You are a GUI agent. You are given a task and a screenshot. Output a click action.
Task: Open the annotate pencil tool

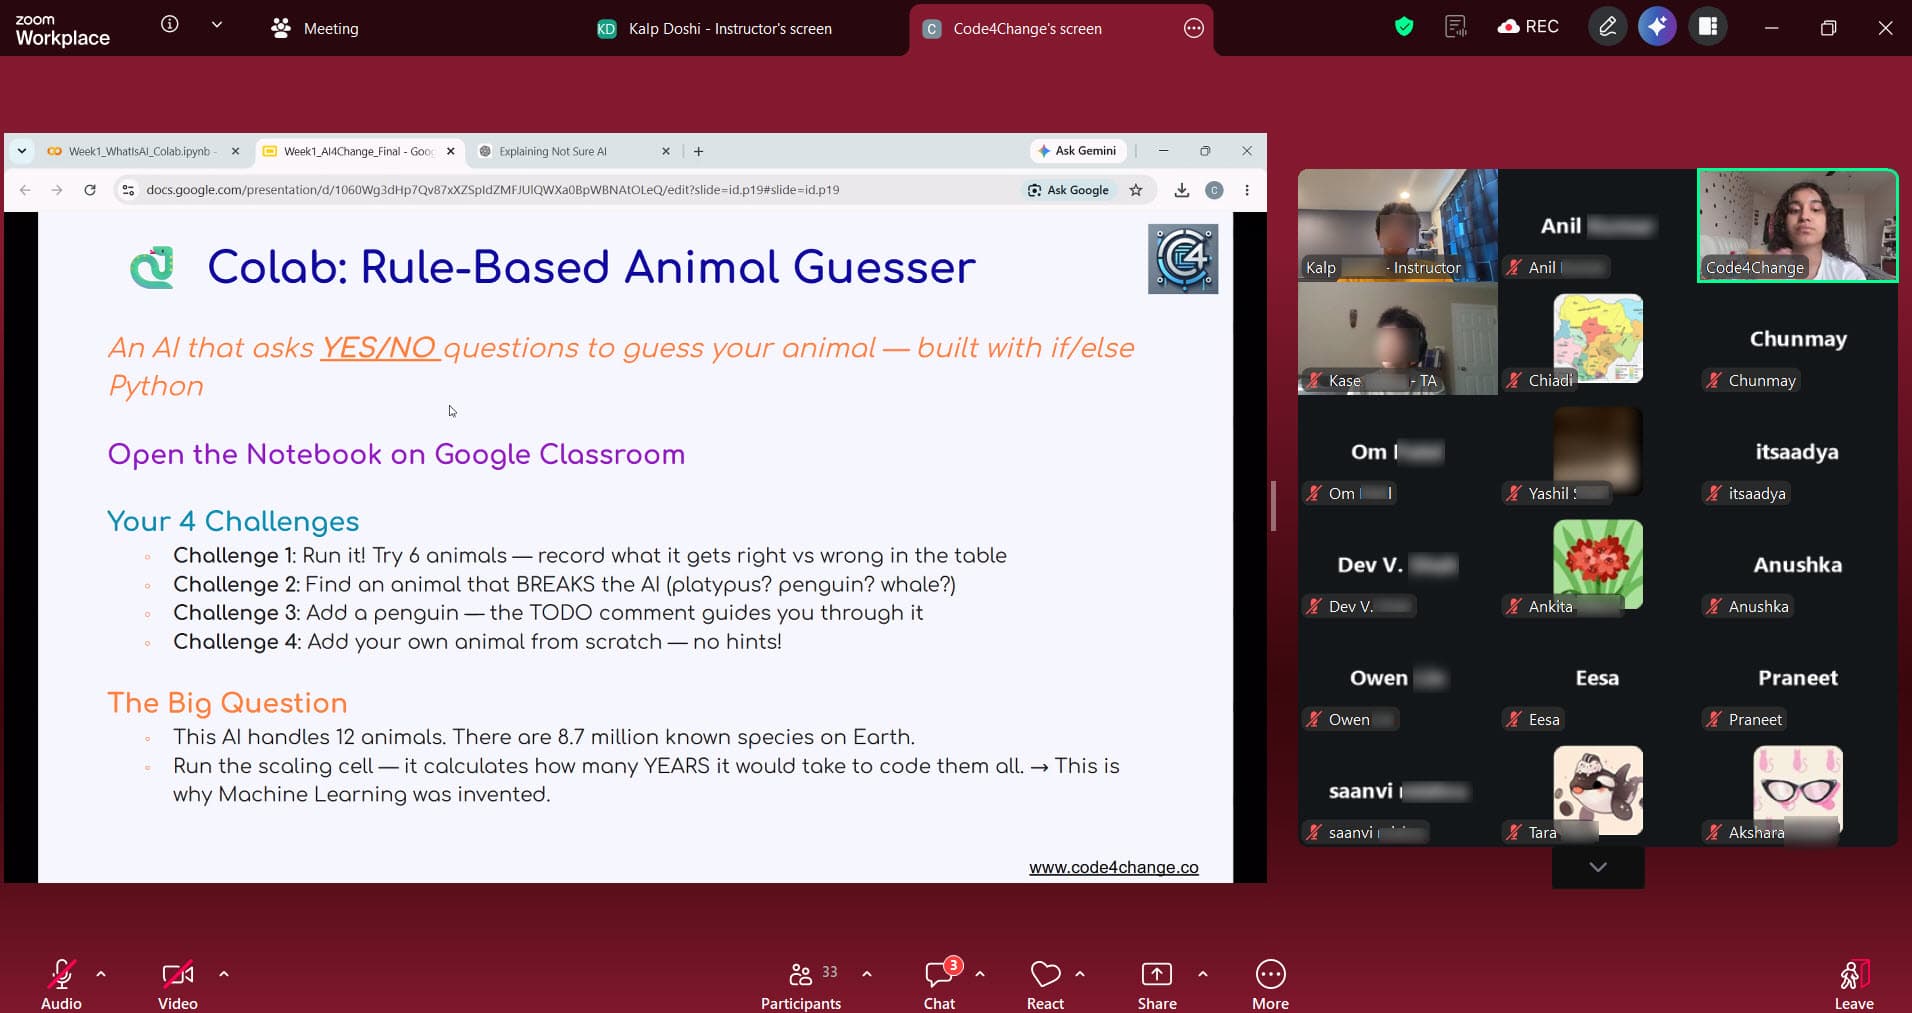(1608, 27)
